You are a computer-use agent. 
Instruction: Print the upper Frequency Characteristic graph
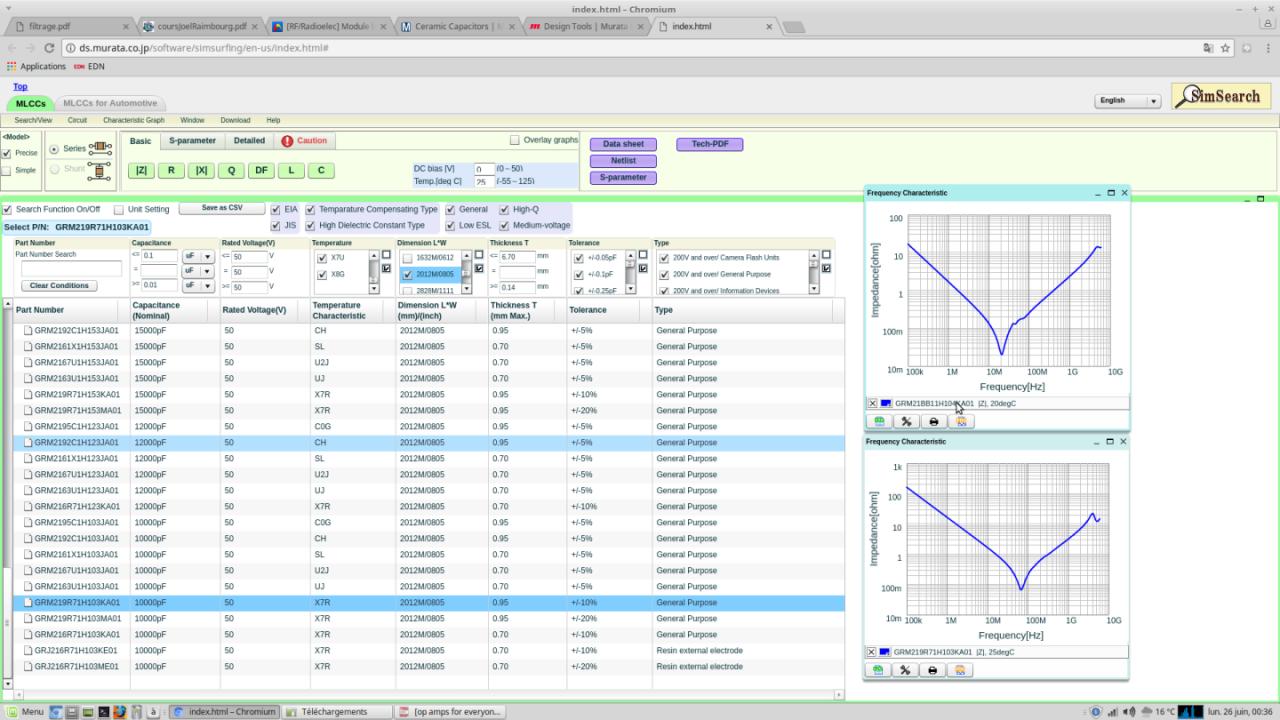click(x=934, y=422)
